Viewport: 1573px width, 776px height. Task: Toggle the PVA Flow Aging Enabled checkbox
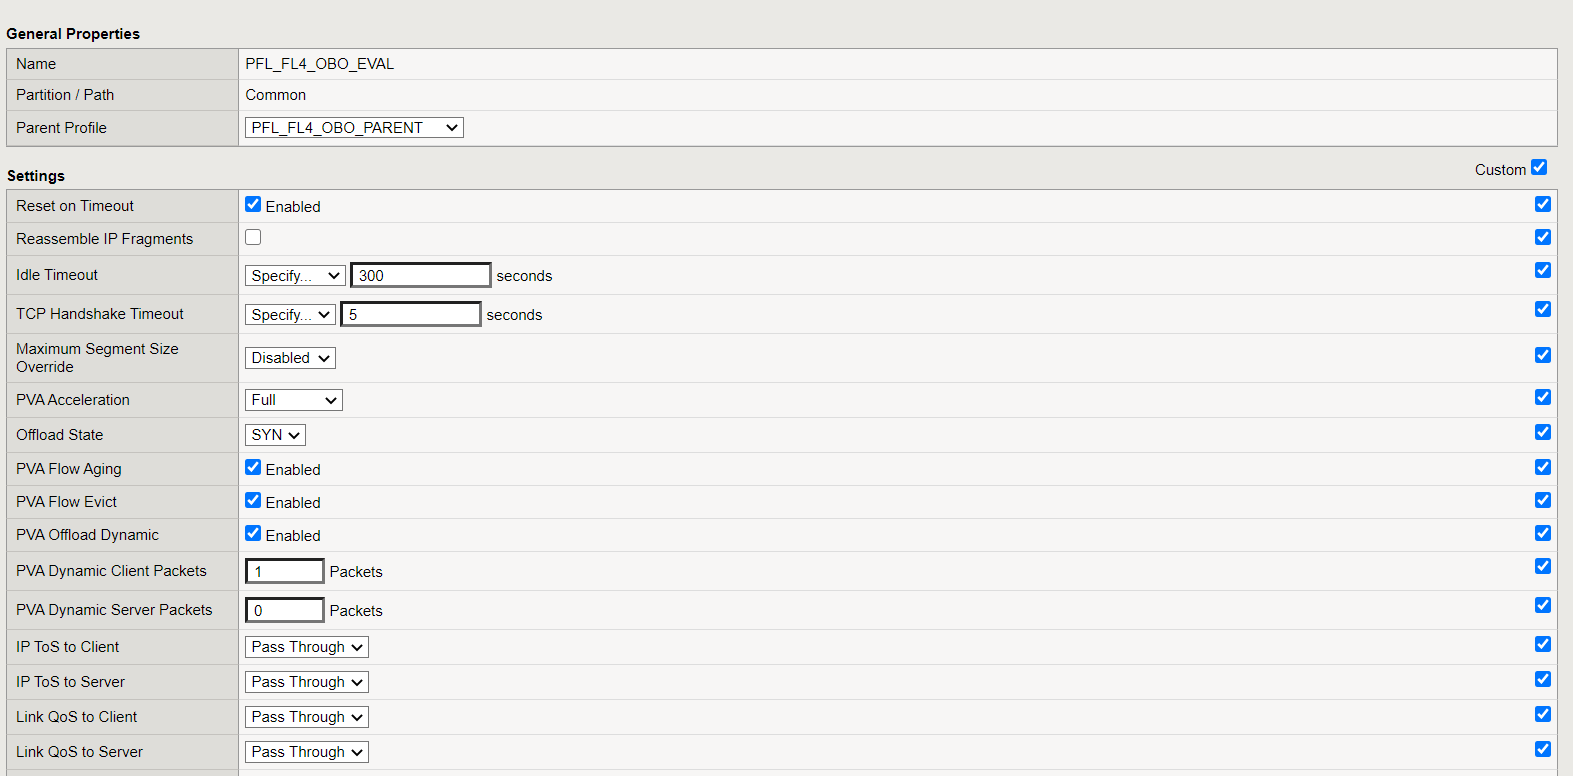tap(253, 467)
